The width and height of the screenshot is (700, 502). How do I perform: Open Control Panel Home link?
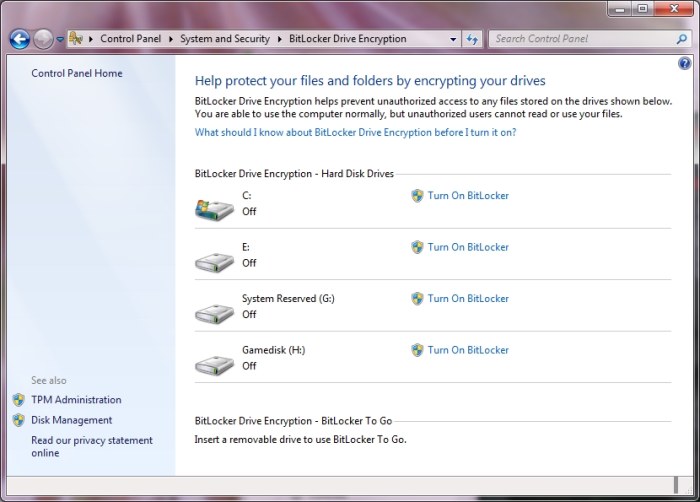tap(77, 73)
